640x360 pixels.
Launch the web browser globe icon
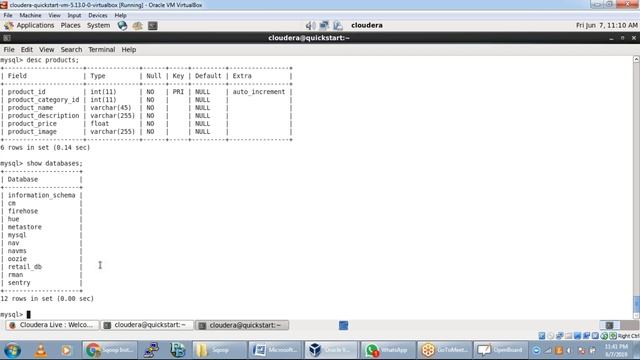coord(122,26)
